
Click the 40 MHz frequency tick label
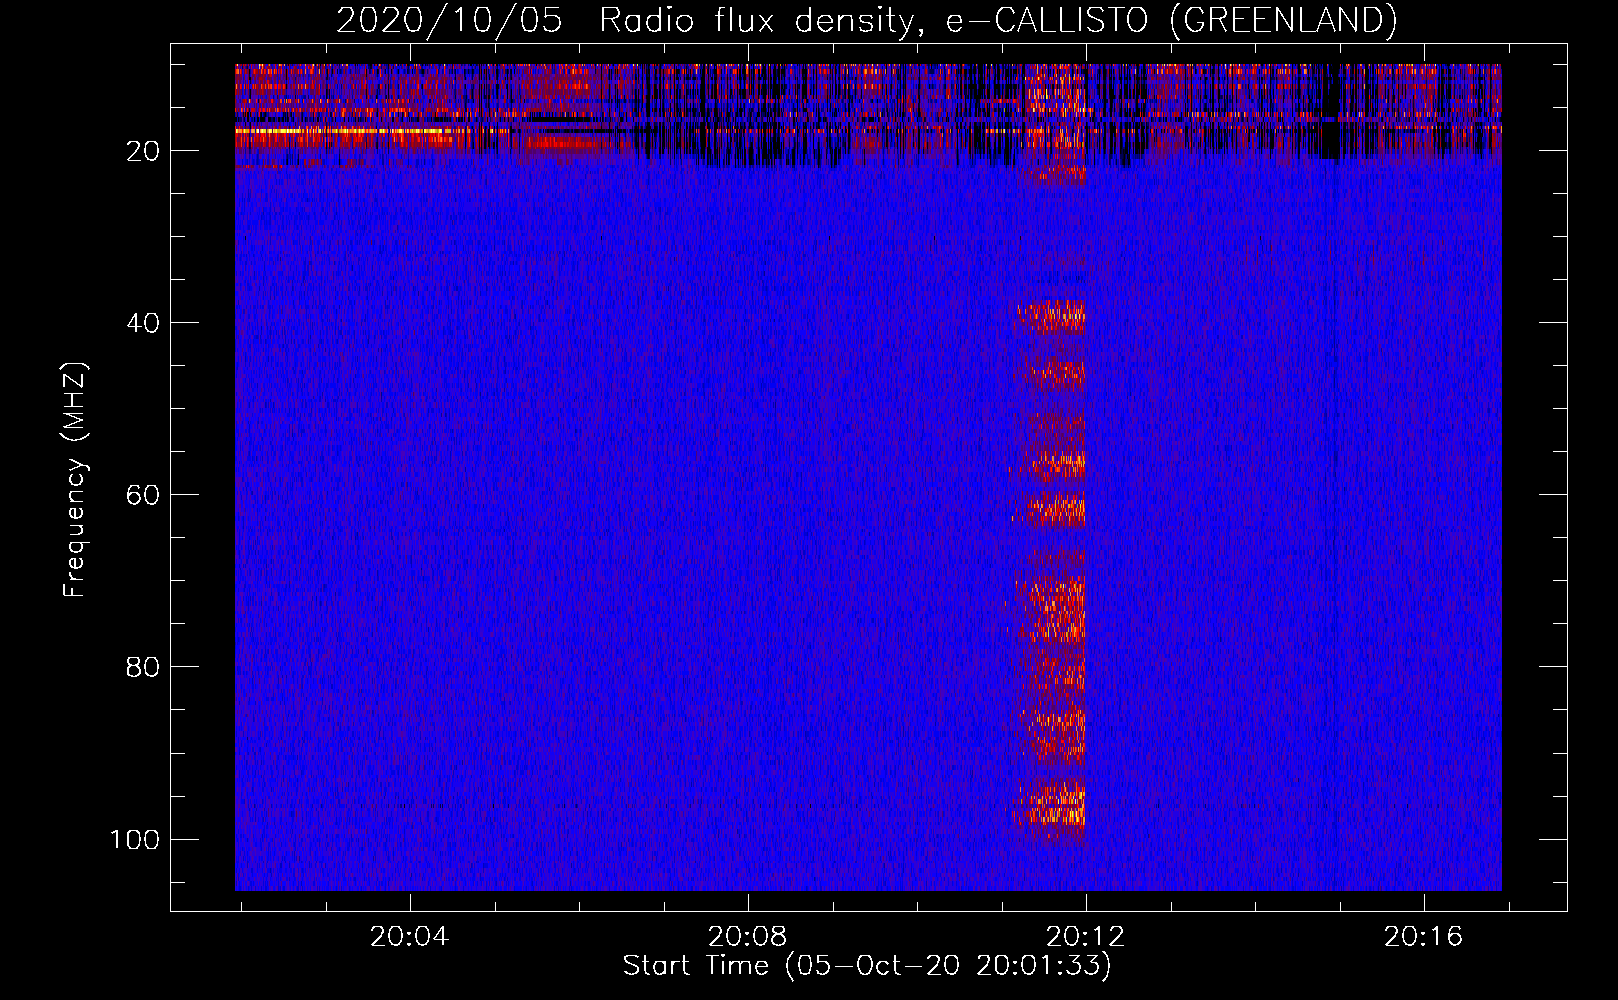click(x=143, y=323)
